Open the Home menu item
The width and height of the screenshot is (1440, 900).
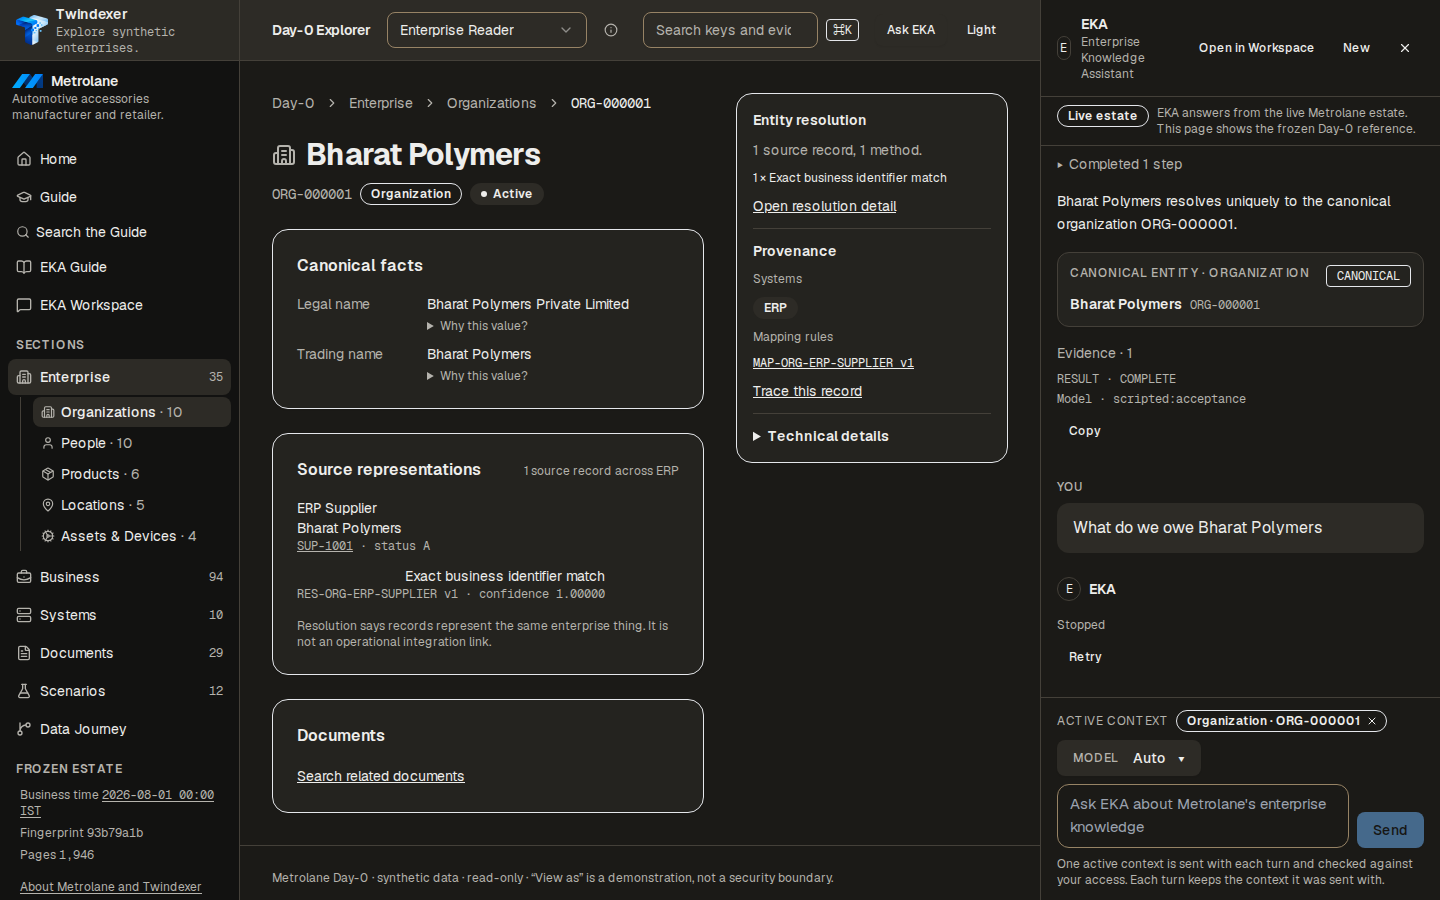120,159
